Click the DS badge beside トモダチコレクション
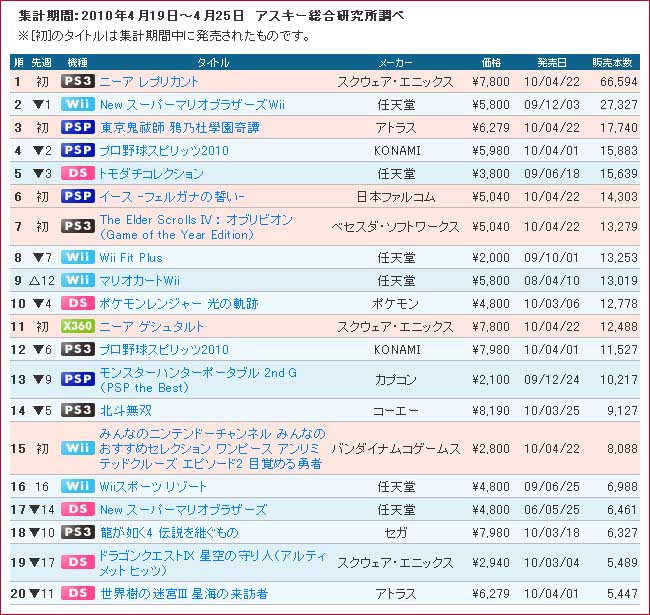 [x=78, y=173]
